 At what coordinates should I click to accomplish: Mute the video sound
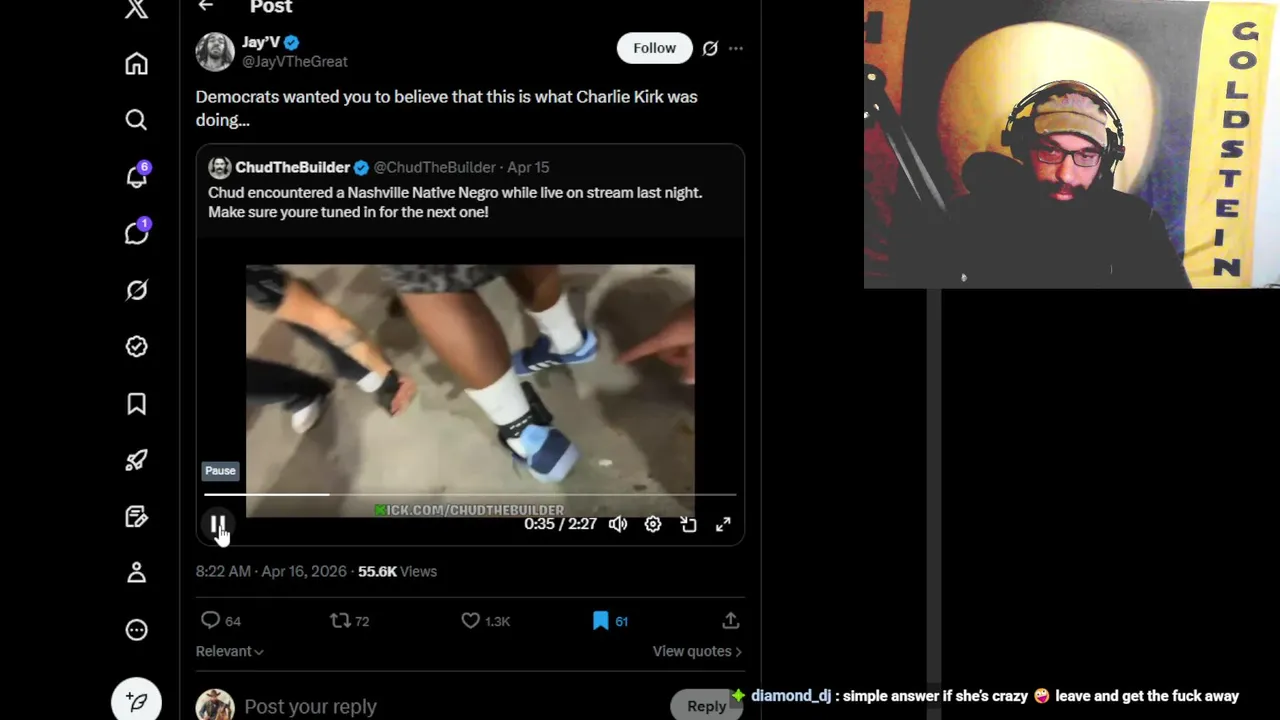pos(618,524)
